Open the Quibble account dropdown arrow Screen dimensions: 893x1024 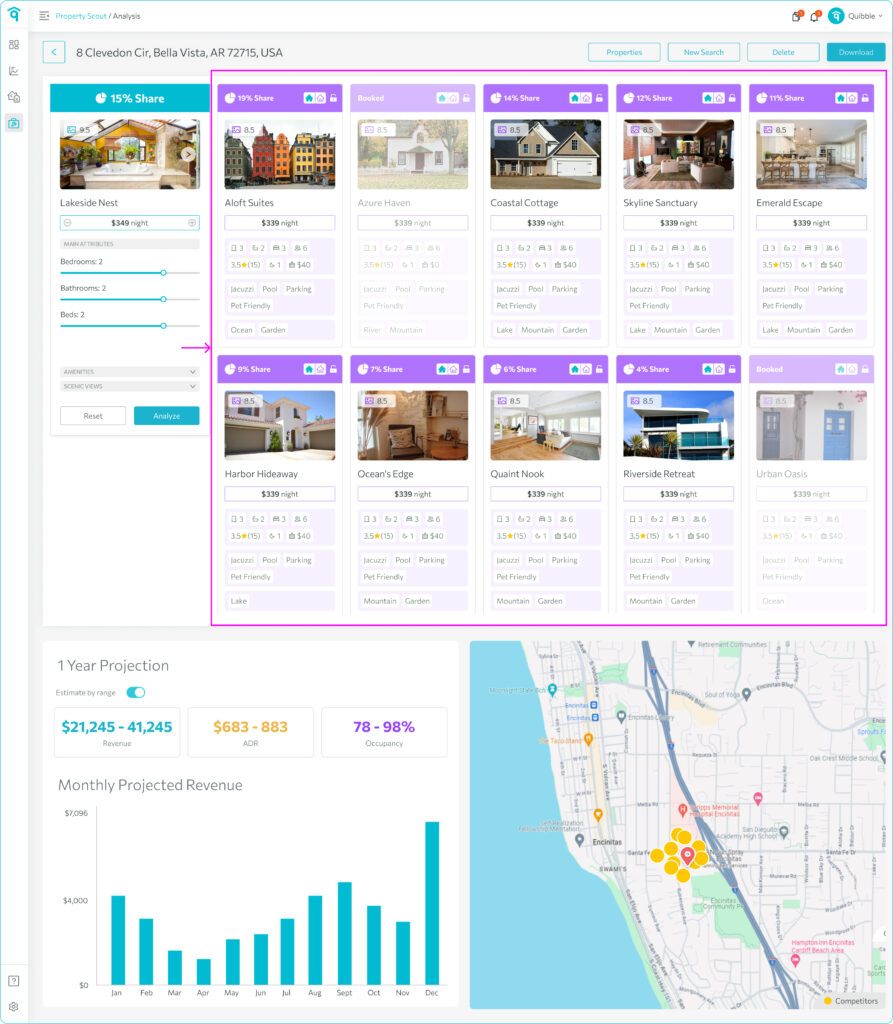coord(881,16)
